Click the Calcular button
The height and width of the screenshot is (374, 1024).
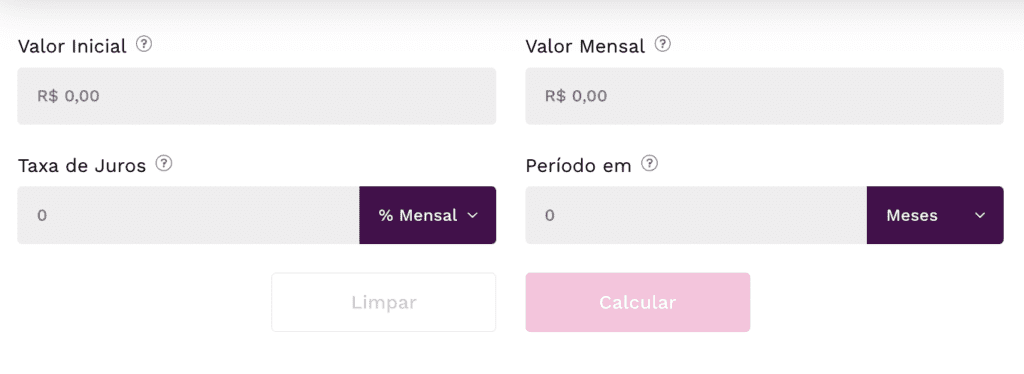pos(637,302)
